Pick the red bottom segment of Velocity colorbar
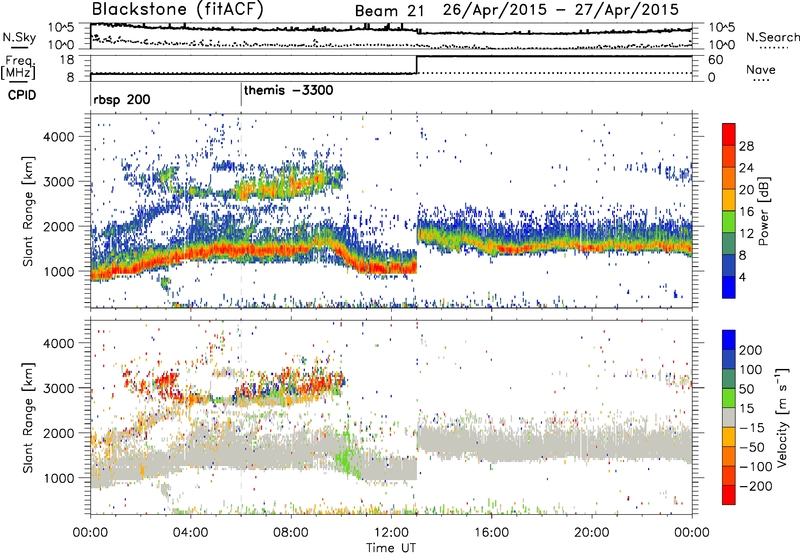 click(x=729, y=495)
